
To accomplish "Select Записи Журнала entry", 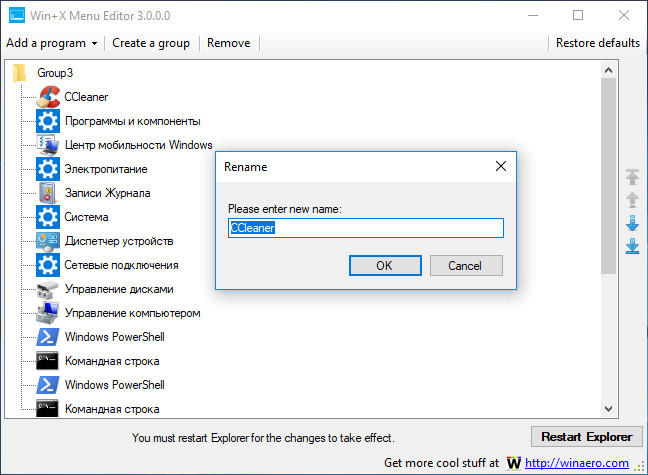I will (107, 193).
